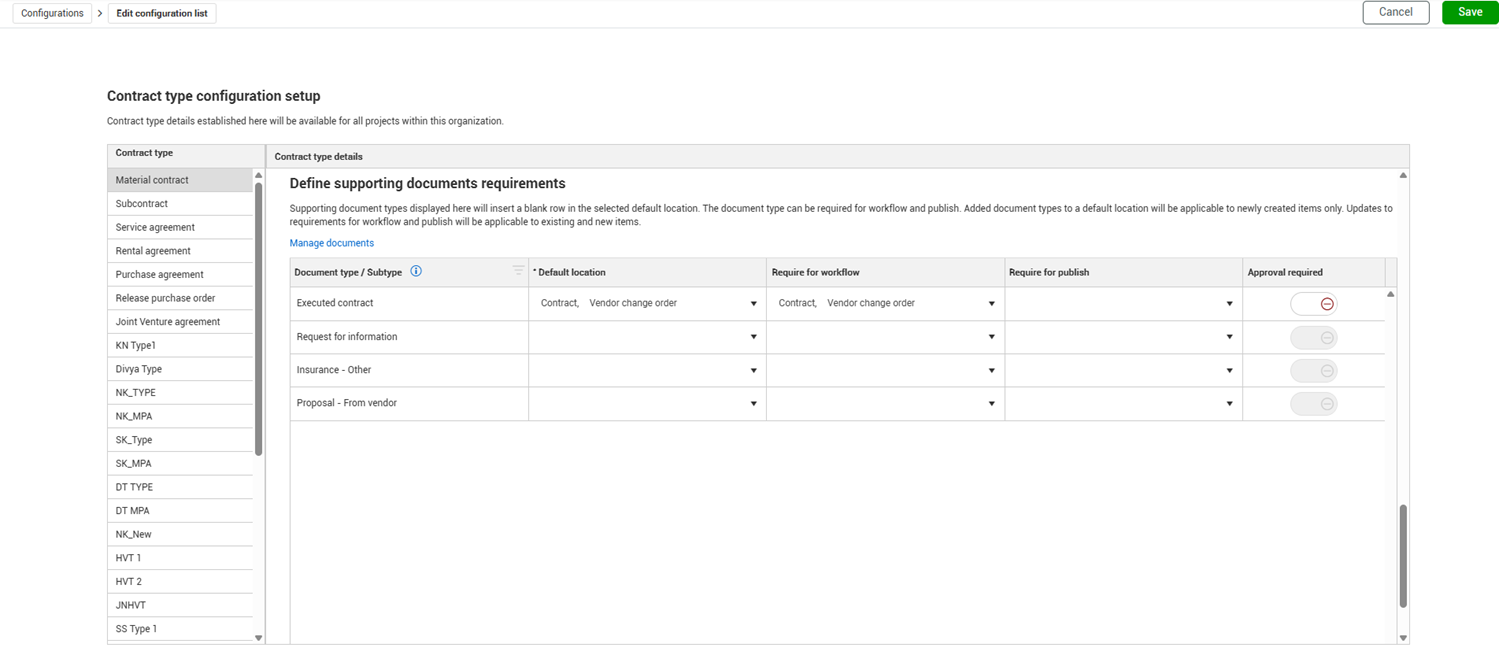
Task: Click the details panel scroll-up arrow
Action: [1403, 176]
